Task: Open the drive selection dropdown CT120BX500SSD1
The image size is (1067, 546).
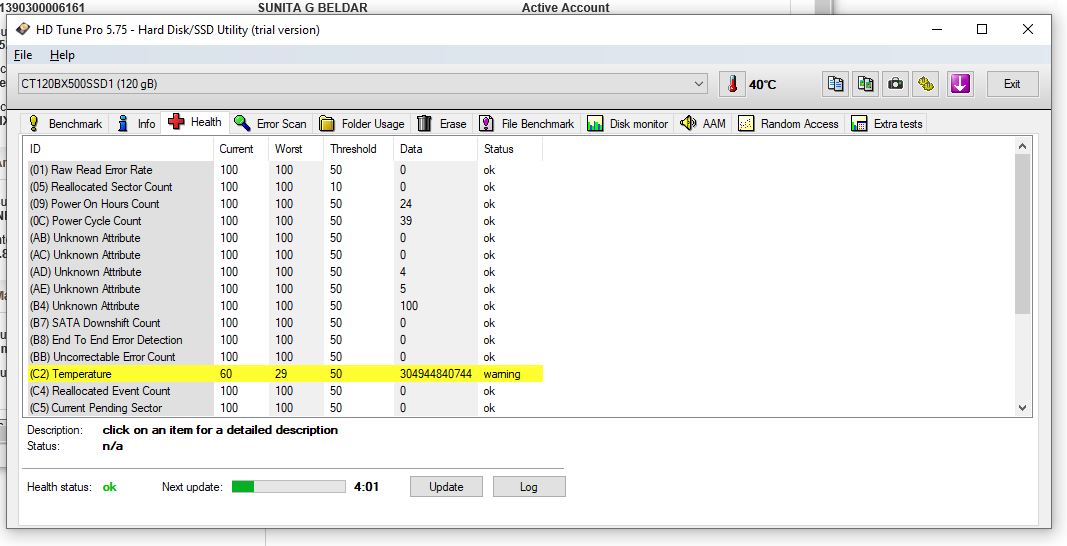Action: pyautogui.click(x=363, y=84)
